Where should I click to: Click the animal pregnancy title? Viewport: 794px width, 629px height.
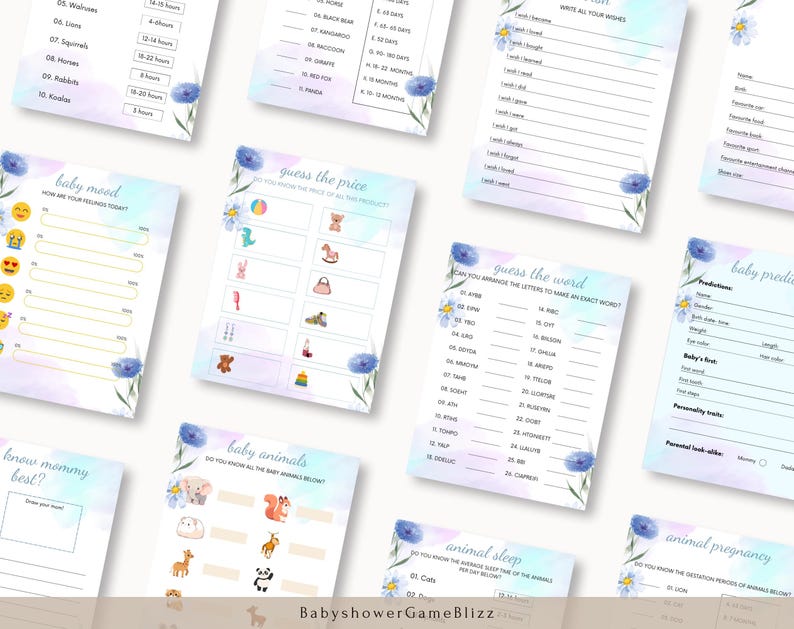pos(719,547)
